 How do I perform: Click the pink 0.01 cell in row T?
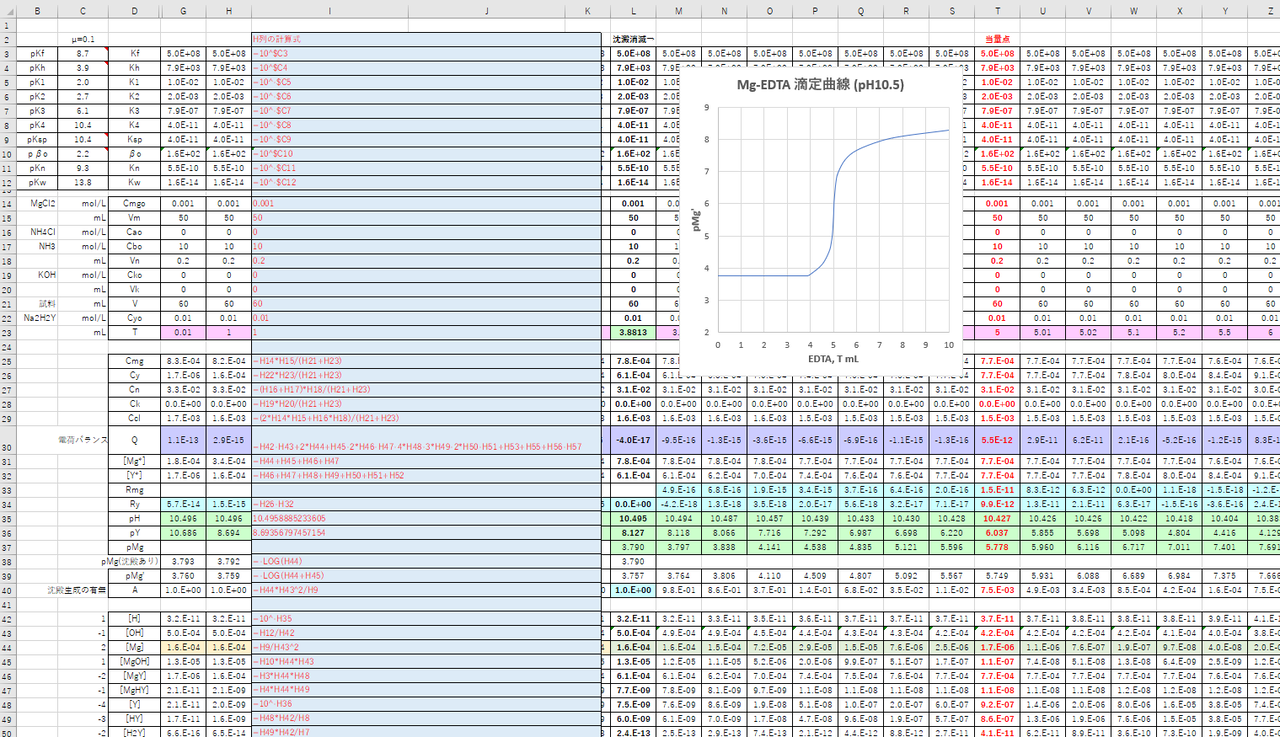click(x=183, y=332)
